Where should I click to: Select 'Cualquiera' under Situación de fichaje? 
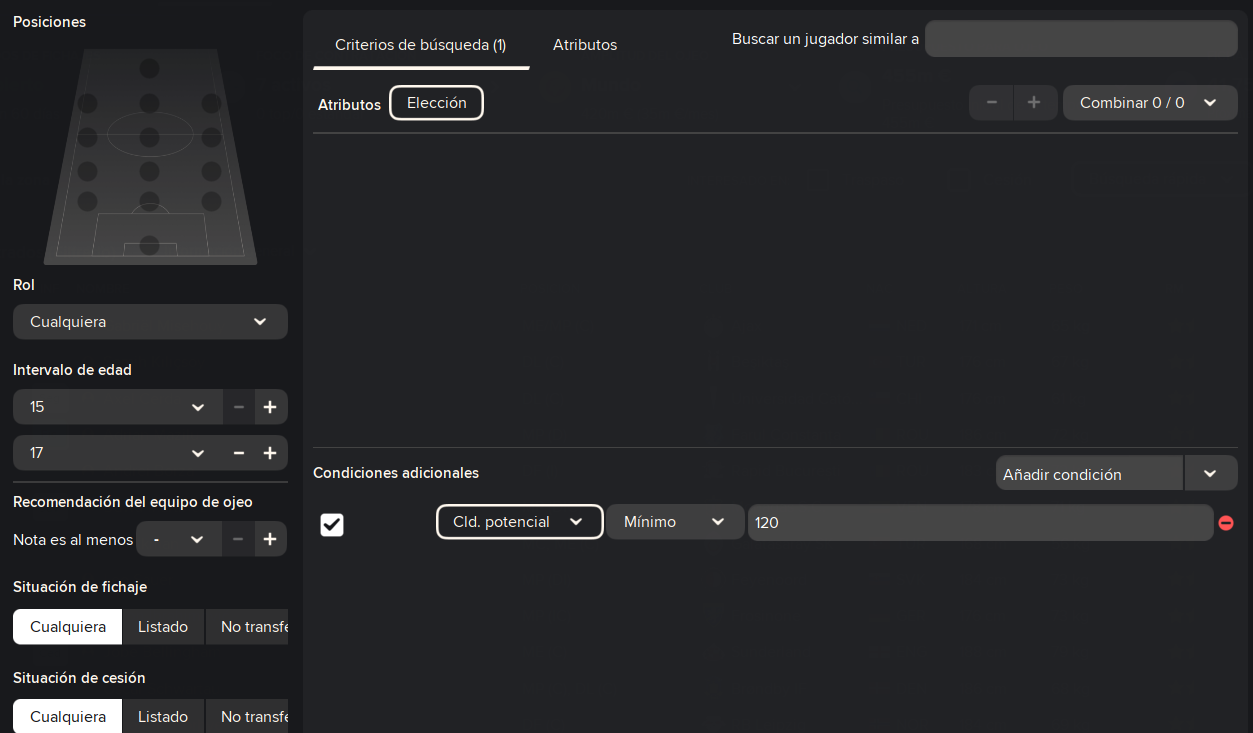[68, 627]
